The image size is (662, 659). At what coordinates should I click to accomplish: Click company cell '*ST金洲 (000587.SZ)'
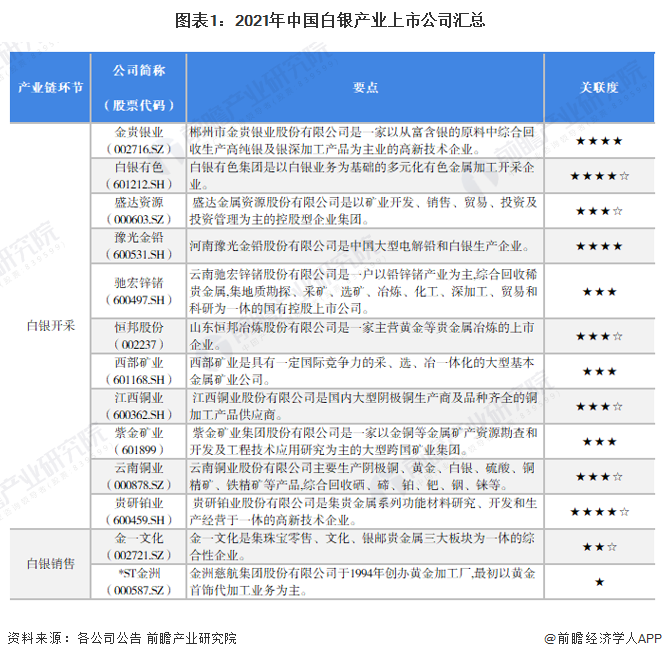138,581
